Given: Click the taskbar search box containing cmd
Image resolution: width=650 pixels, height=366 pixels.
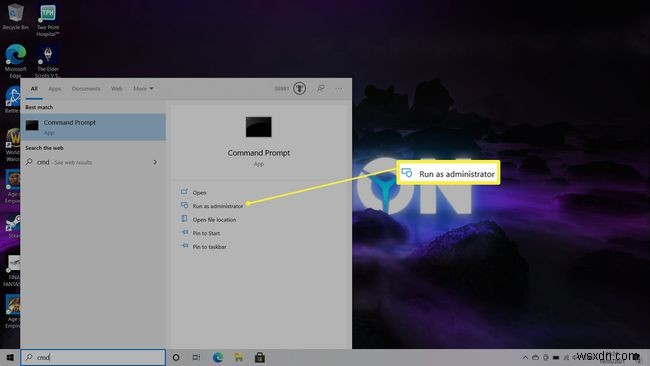Looking at the screenshot, I should pyautogui.click(x=93, y=357).
